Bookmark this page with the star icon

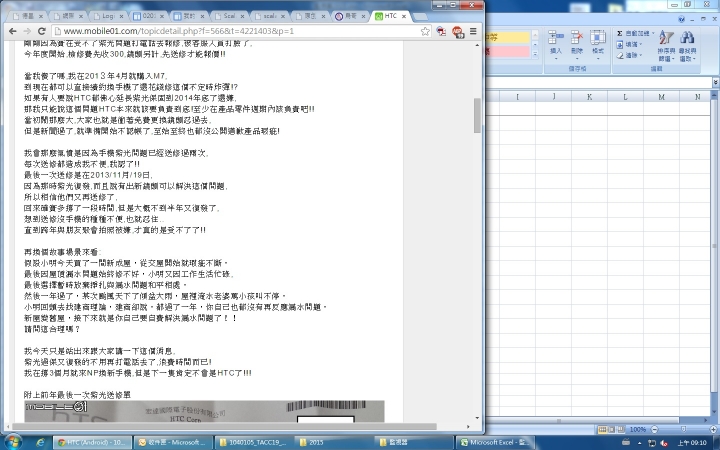(x=425, y=31)
